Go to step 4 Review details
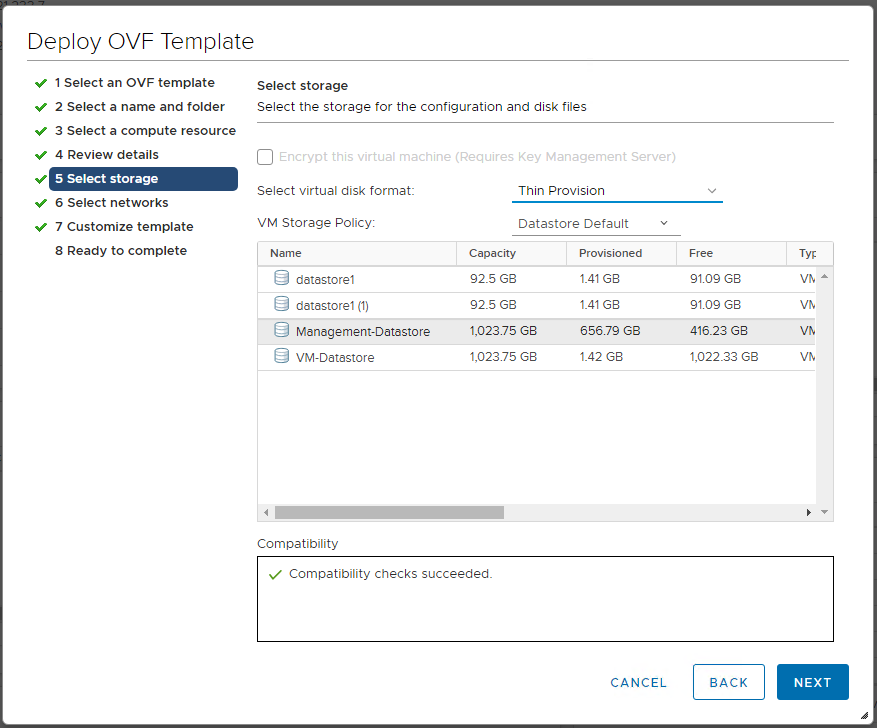877x728 pixels. [107, 155]
